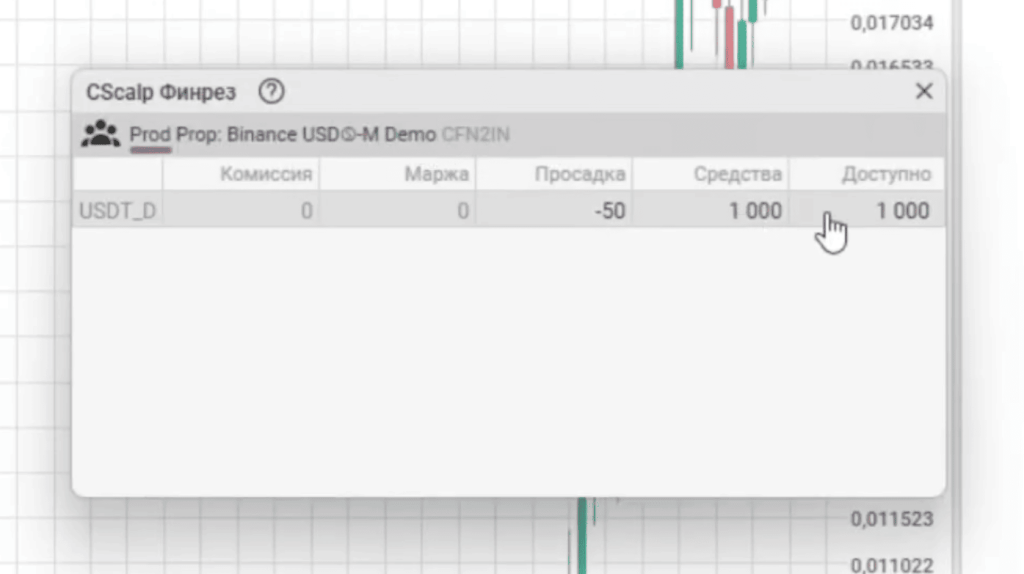The image size is (1024, 574).
Task: Select the USDT_D currency row cell
Action: pyautogui.click(x=117, y=211)
